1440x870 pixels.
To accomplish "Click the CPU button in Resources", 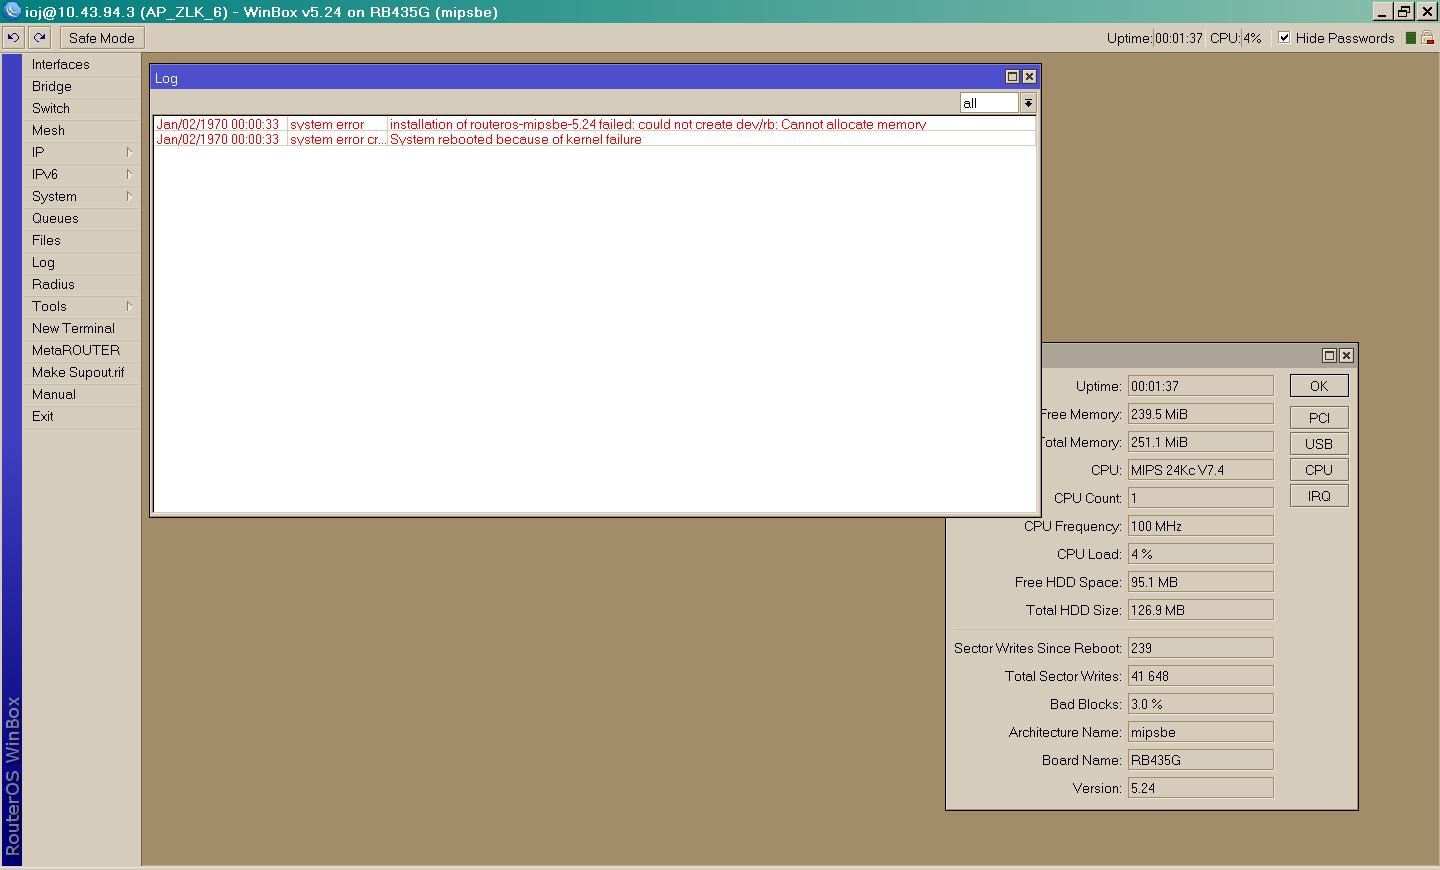I will tap(1319, 470).
